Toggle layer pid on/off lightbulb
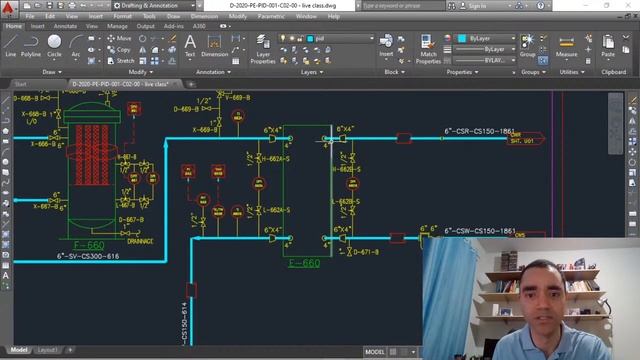 282,38
